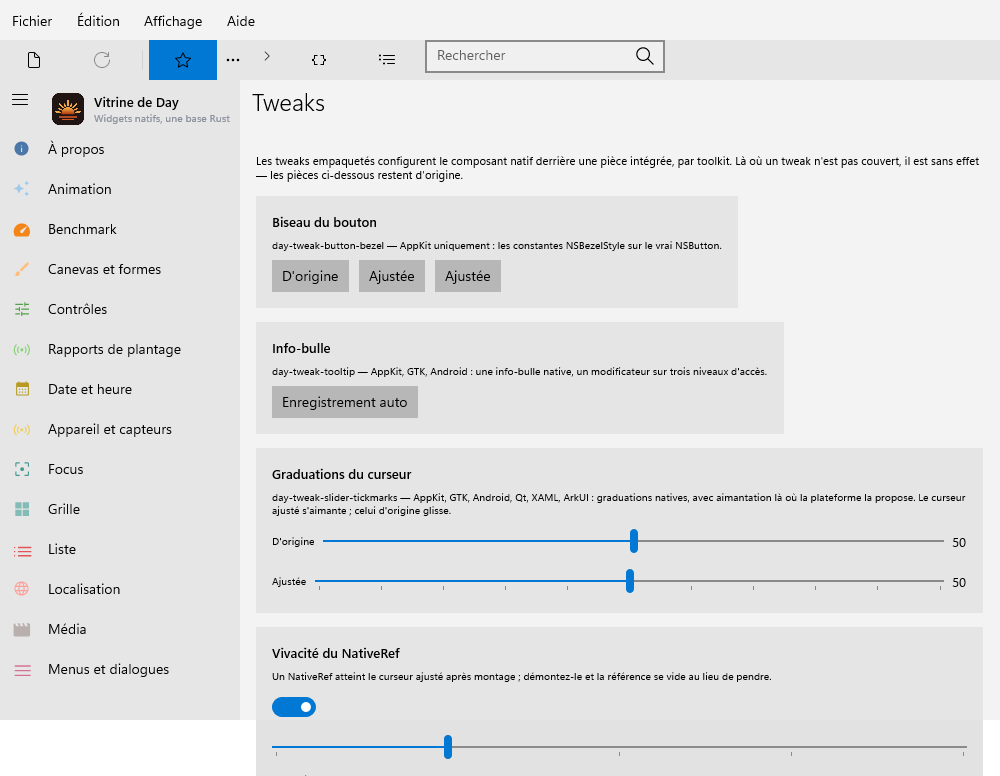Click the Rapports de plantage signal icon
Image resolution: width=1000 pixels, height=776 pixels.
[x=22, y=349]
